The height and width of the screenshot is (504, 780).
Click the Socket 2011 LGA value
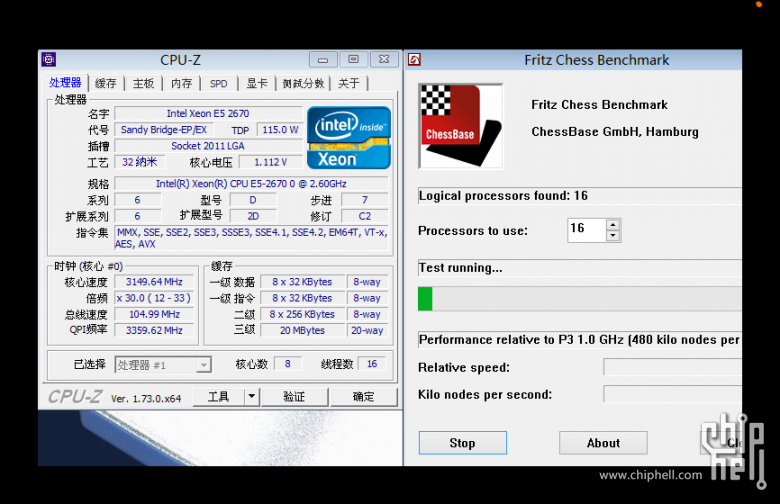coord(208,146)
